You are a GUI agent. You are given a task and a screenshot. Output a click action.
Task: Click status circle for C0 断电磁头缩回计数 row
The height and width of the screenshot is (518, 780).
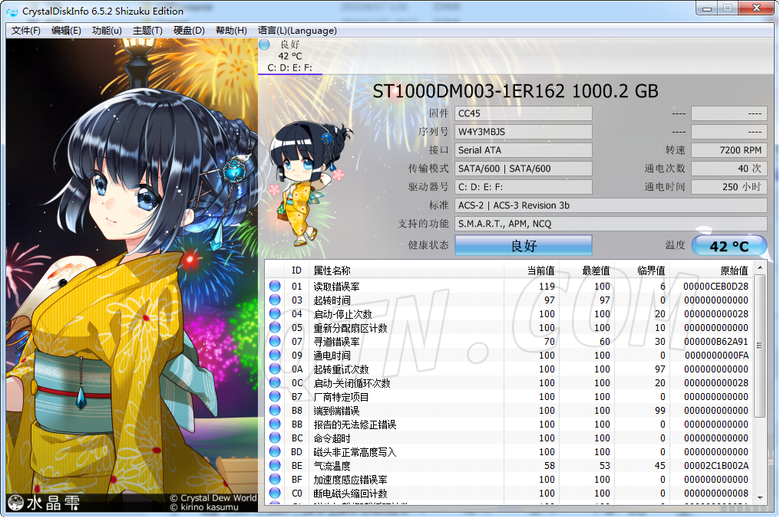click(274, 493)
